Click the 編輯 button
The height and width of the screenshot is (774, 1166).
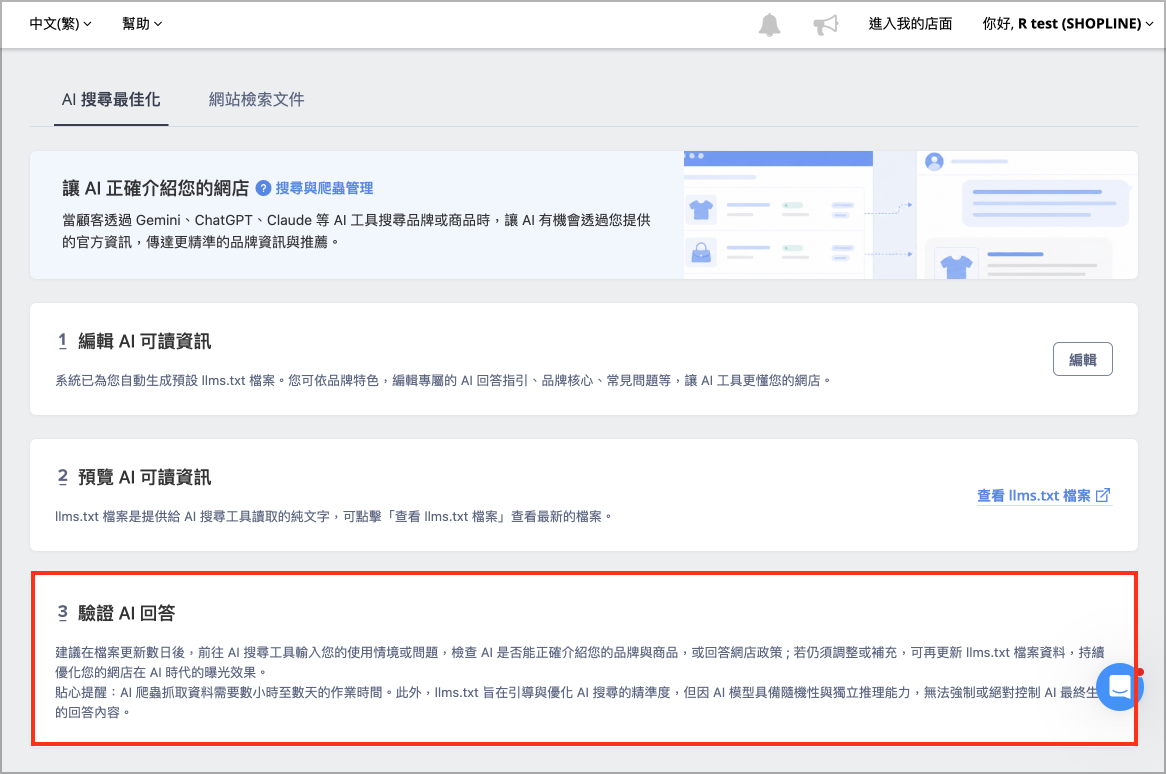(1083, 359)
